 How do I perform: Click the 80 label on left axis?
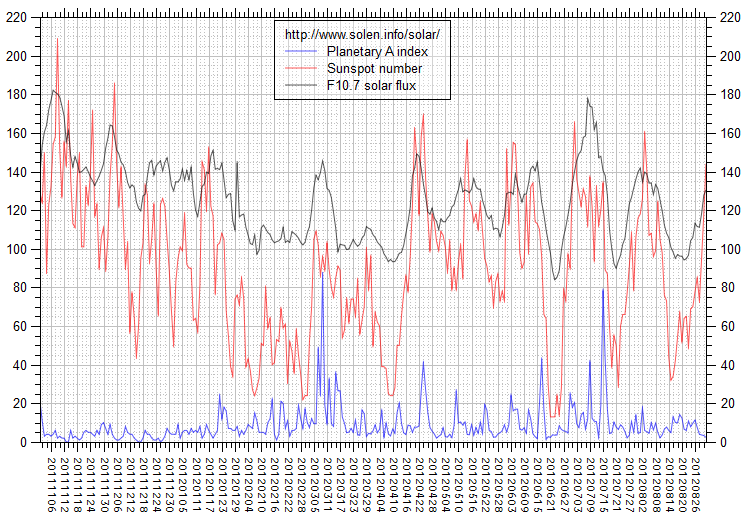point(20,288)
